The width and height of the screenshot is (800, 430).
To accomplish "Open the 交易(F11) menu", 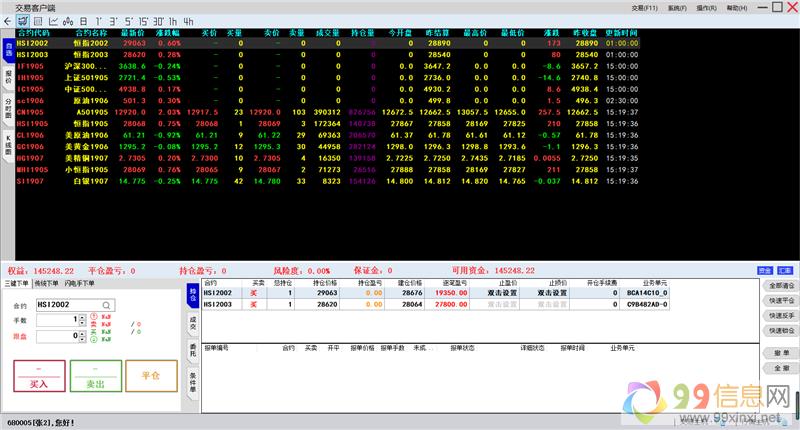I will (645, 7).
